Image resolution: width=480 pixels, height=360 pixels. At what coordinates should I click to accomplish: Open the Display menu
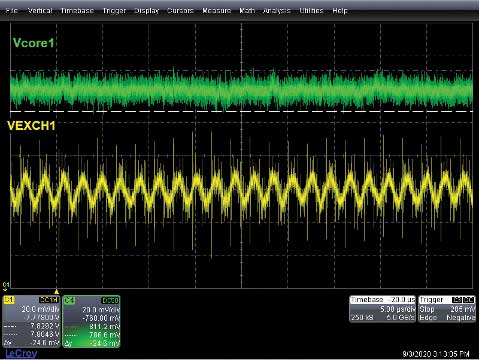point(147,11)
